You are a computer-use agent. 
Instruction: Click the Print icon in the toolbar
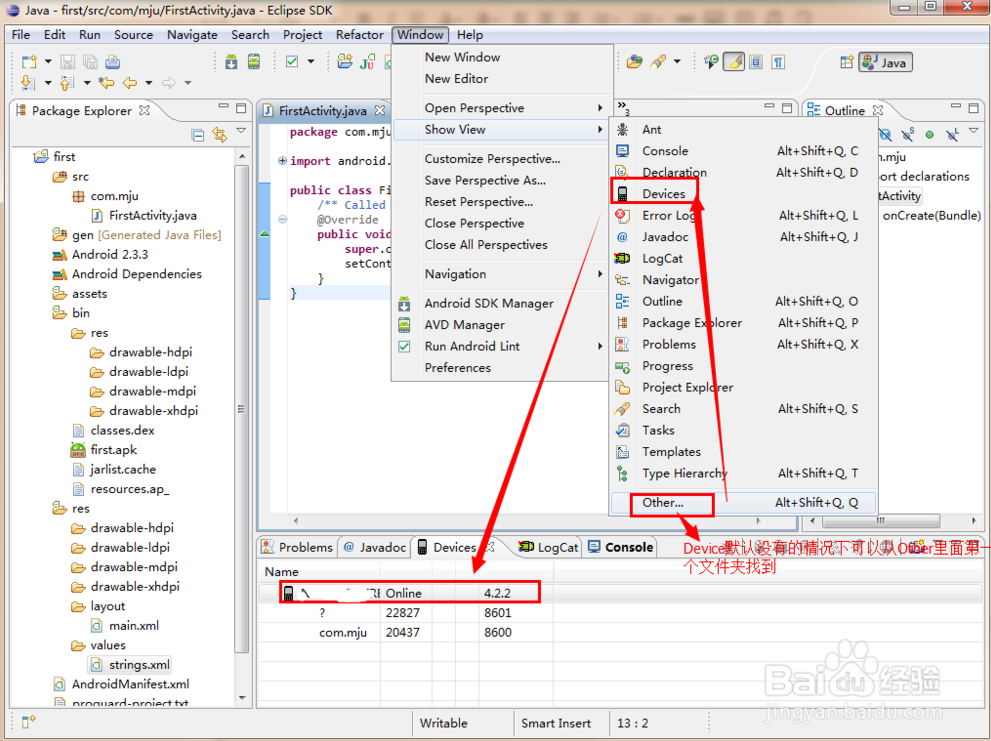(x=112, y=62)
